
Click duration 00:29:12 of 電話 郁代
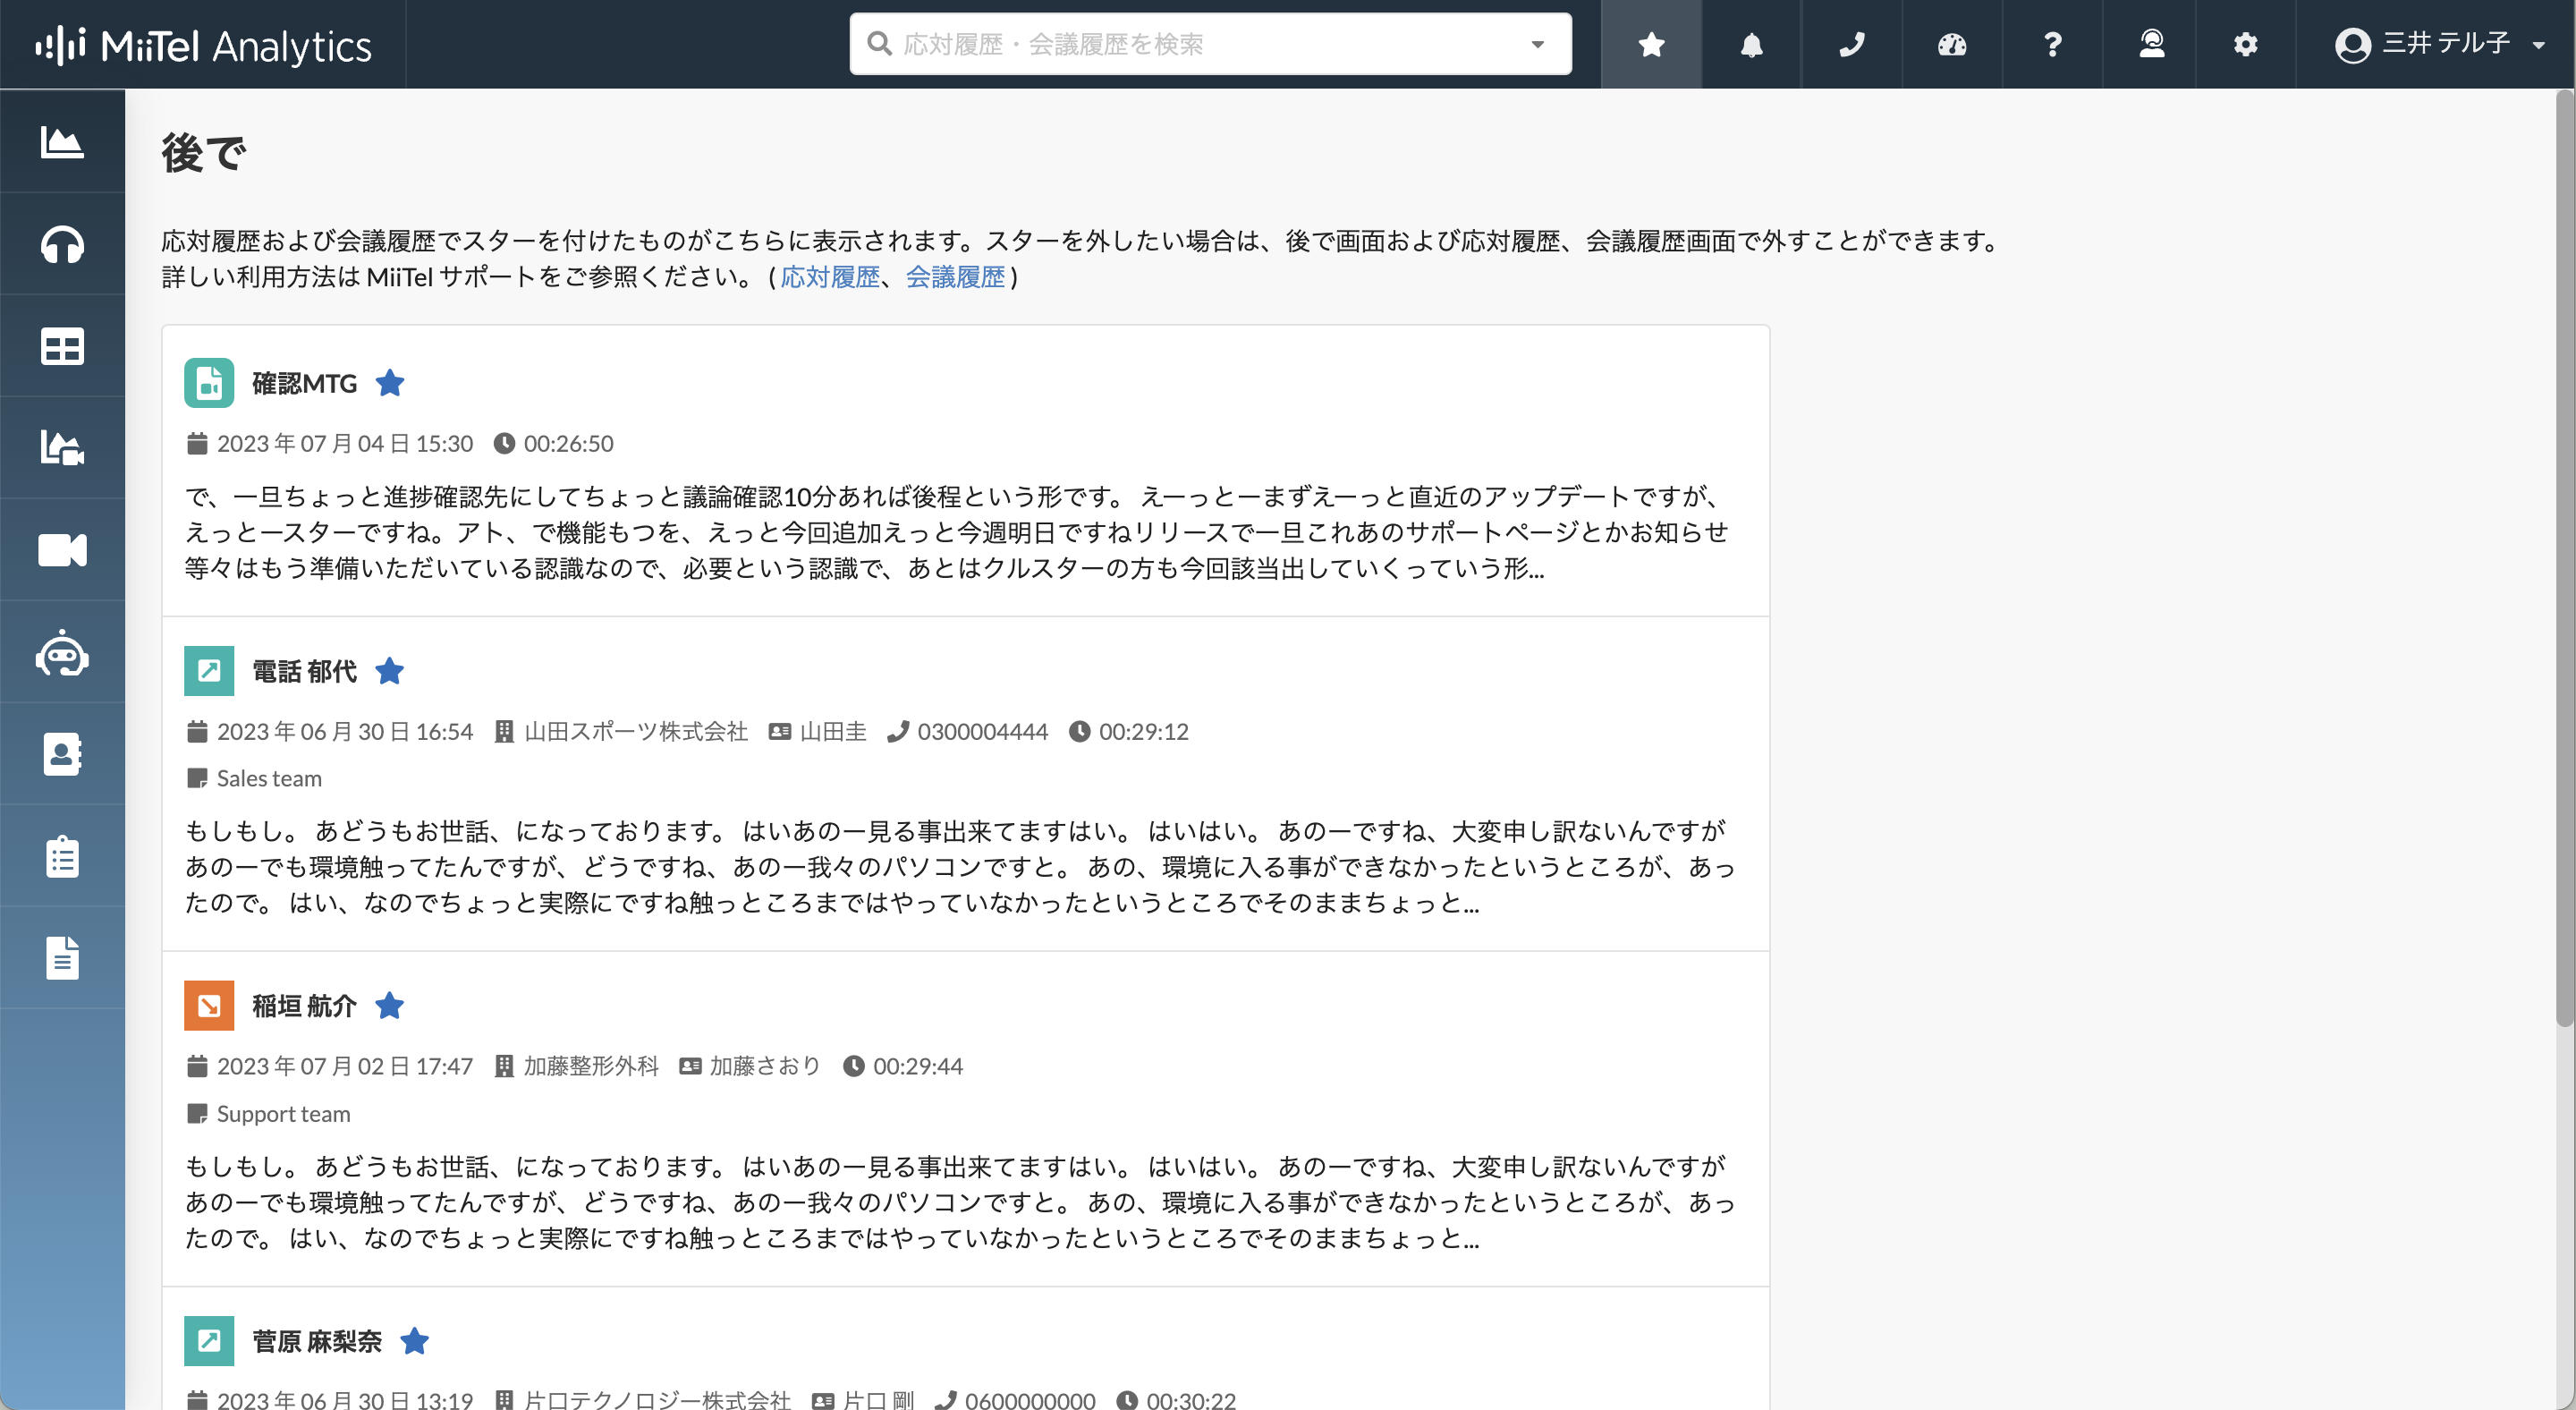pos(1144,732)
